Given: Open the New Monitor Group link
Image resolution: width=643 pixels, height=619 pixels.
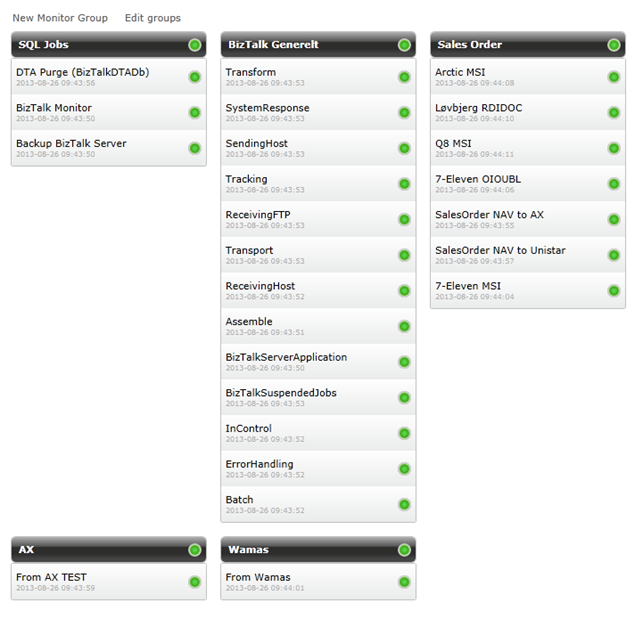Looking at the screenshot, I should coord(60,18).
